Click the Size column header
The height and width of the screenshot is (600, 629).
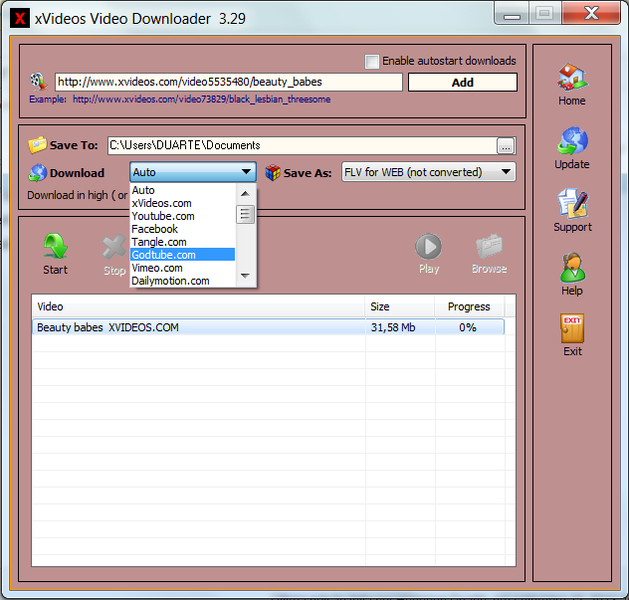400,307
